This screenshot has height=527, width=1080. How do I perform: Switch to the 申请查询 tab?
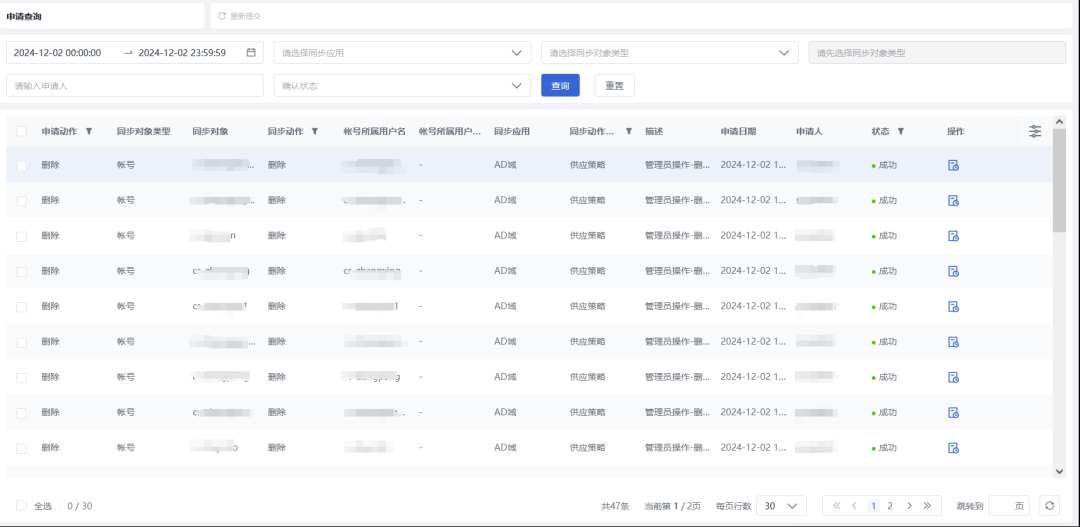[24, 16]
